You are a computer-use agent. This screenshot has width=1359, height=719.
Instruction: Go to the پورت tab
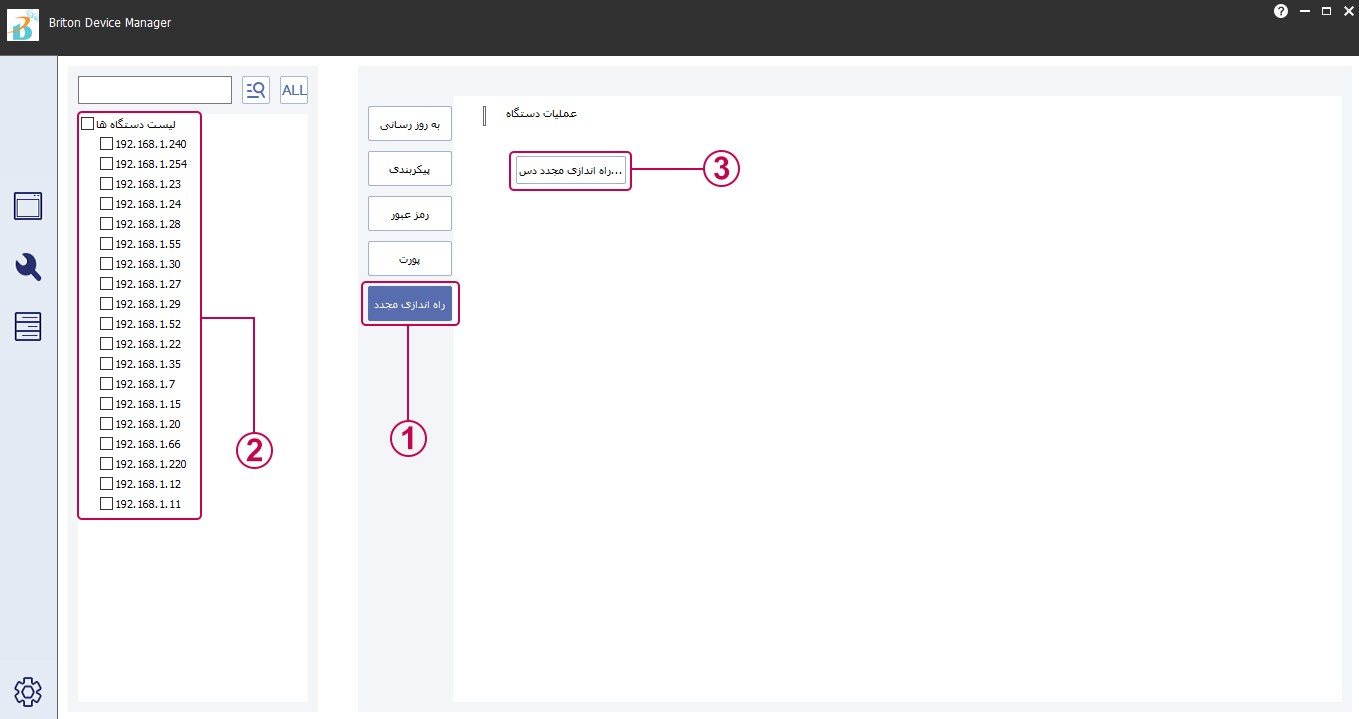(410, 259)
